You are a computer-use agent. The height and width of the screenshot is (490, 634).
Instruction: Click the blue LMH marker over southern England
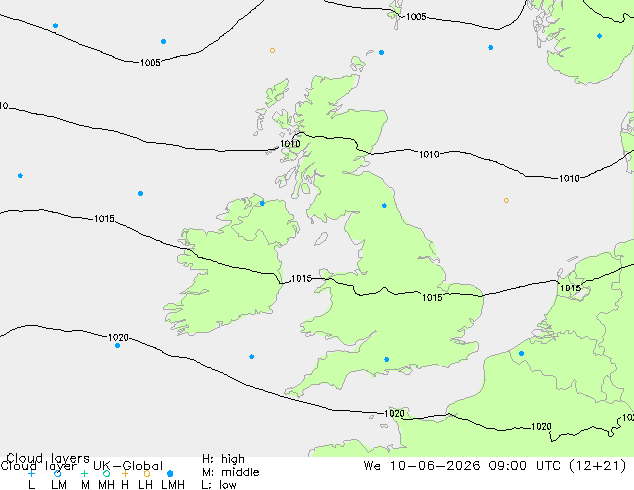(387, 359)
